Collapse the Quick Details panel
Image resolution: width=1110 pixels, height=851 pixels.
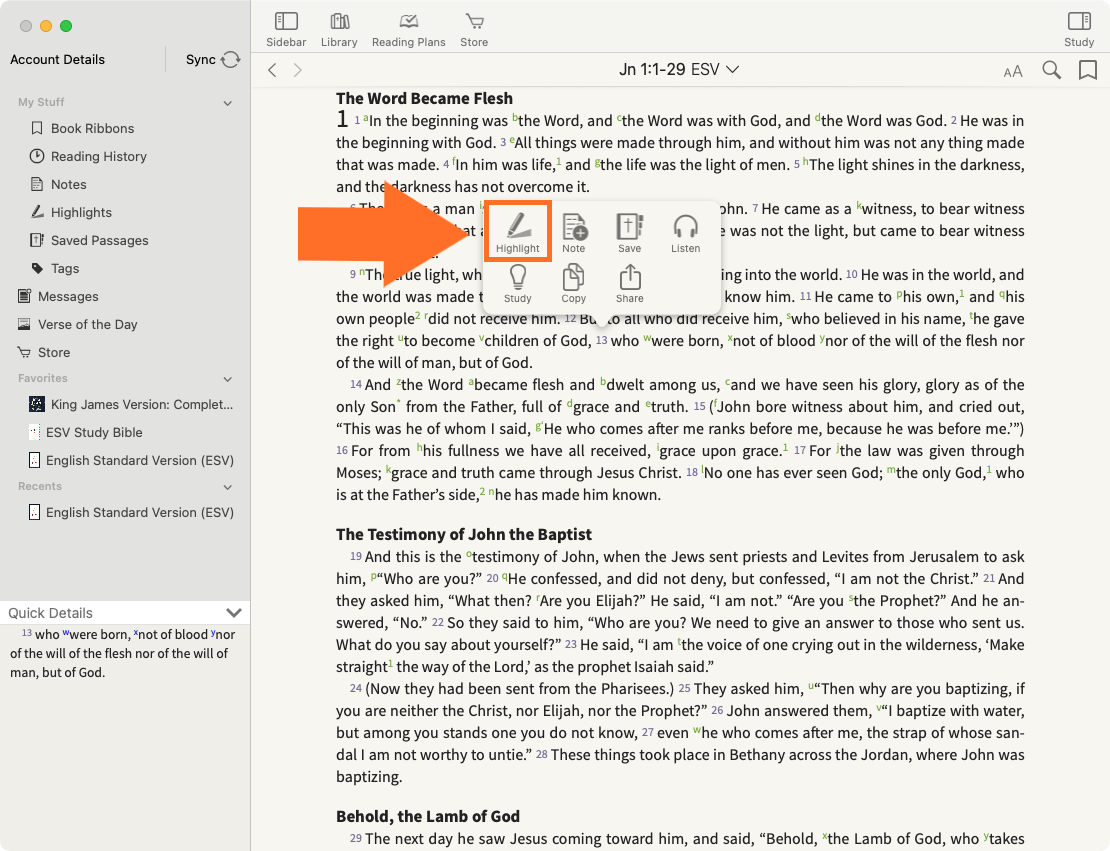(234, 613)
